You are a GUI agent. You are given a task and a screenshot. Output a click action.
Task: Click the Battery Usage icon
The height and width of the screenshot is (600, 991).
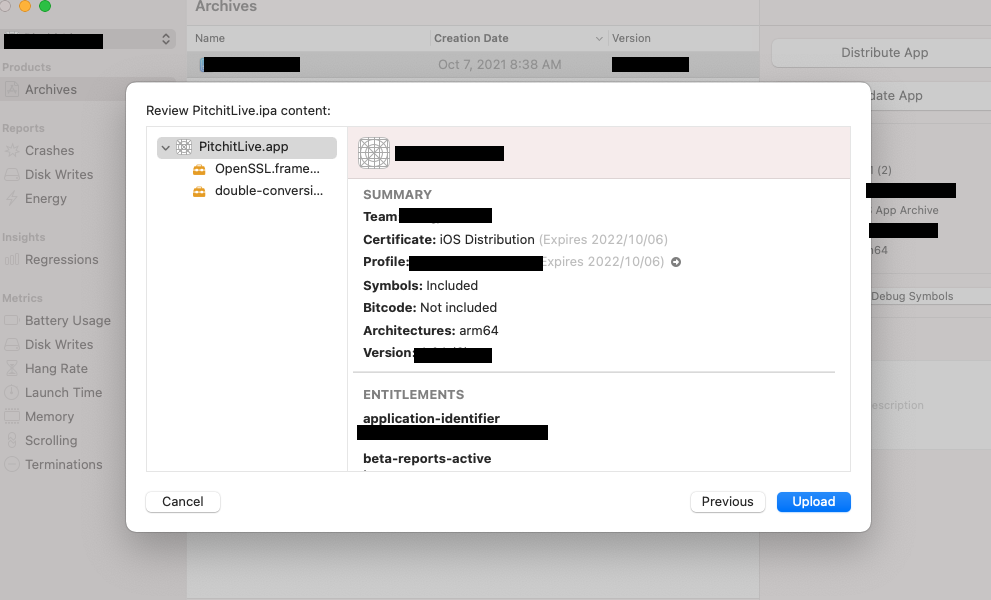click(x=11, y=321)
